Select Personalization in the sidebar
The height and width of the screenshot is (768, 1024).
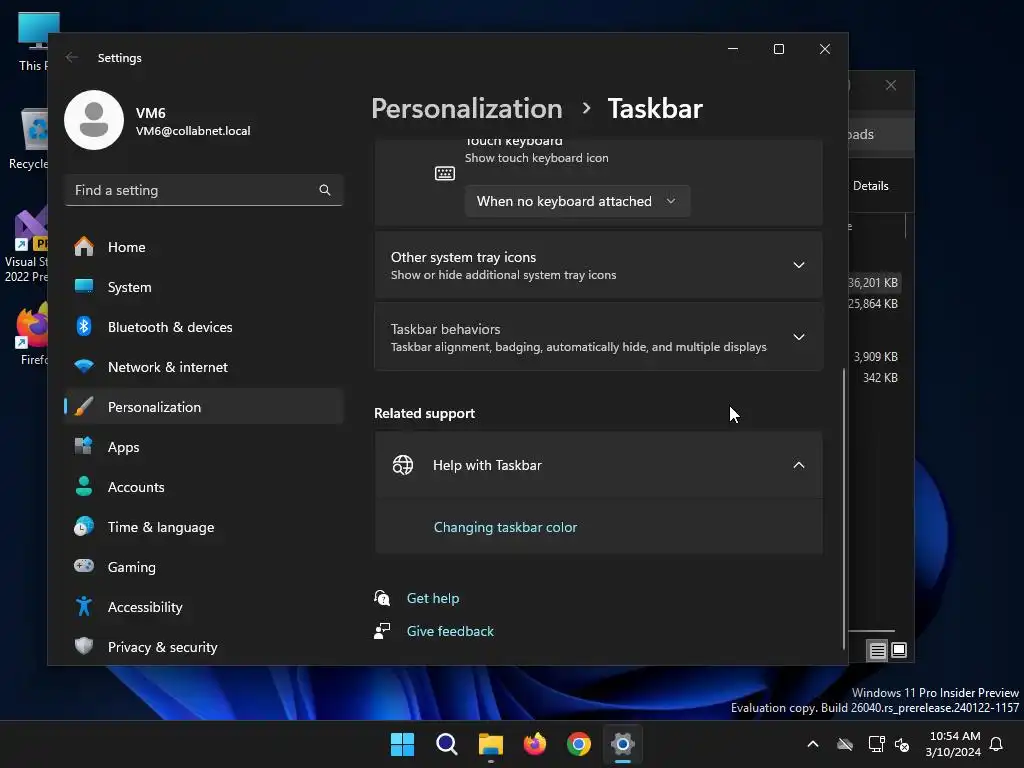pyautogui.click(x=204, y=406)
